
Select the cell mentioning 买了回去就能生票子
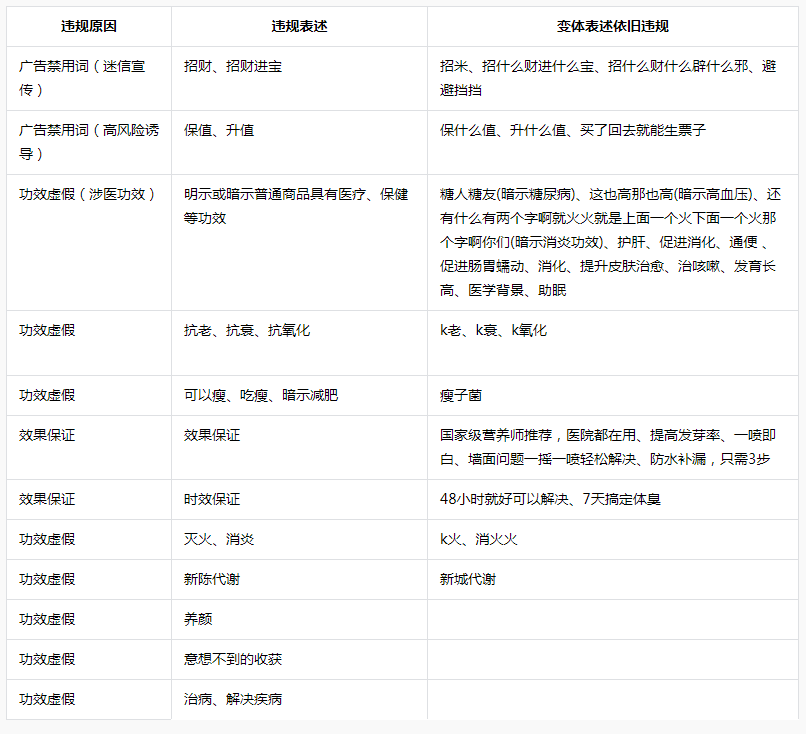613,142
